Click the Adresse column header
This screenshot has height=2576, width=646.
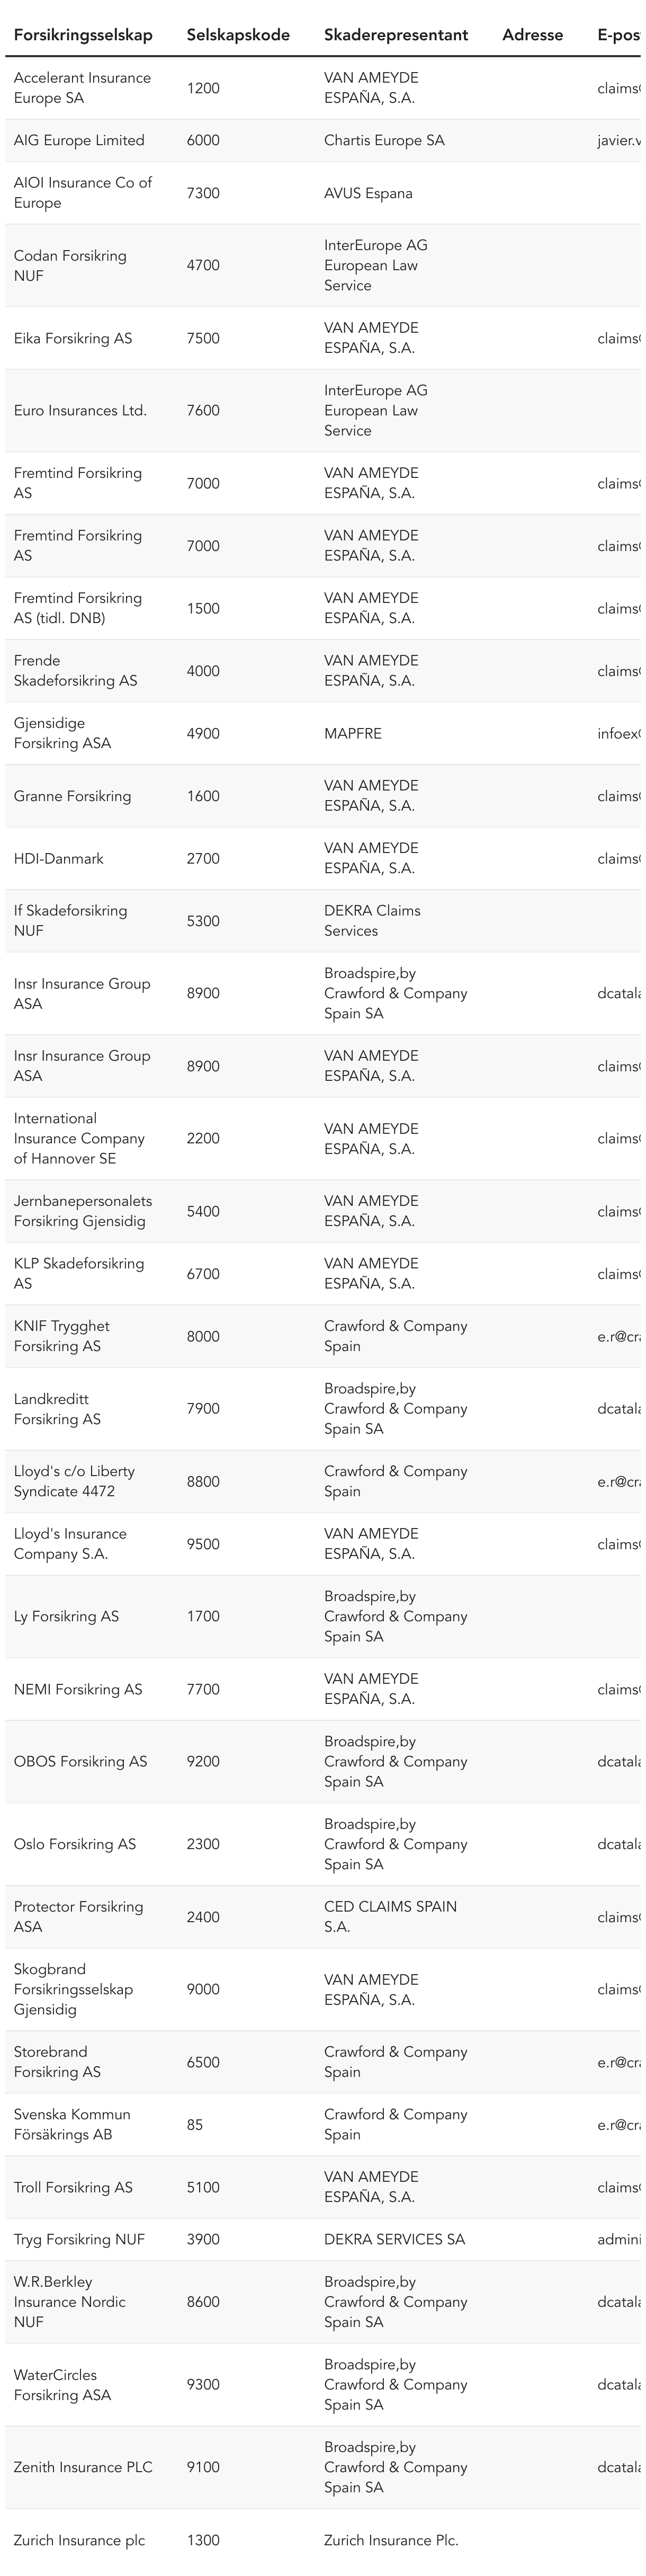coord(532,35)
